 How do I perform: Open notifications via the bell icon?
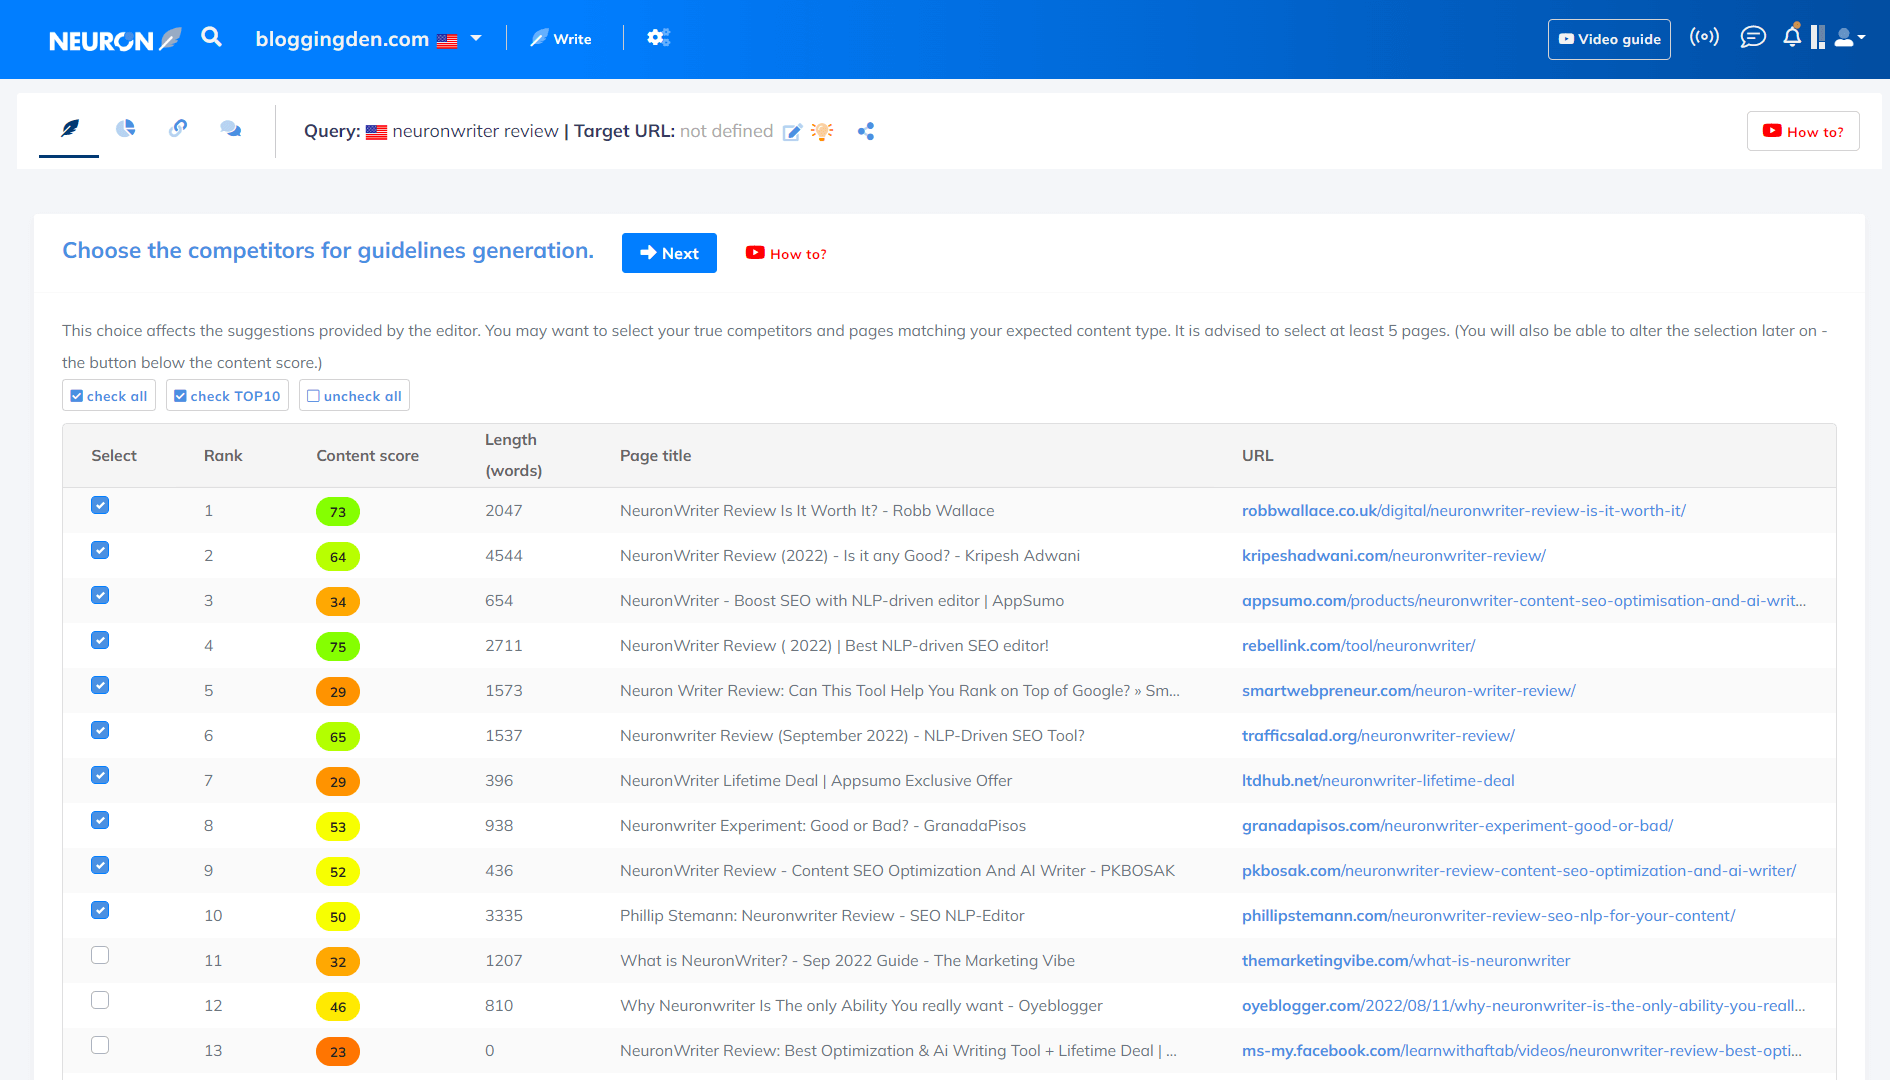pyautogui.click(x=1791, y=36)
